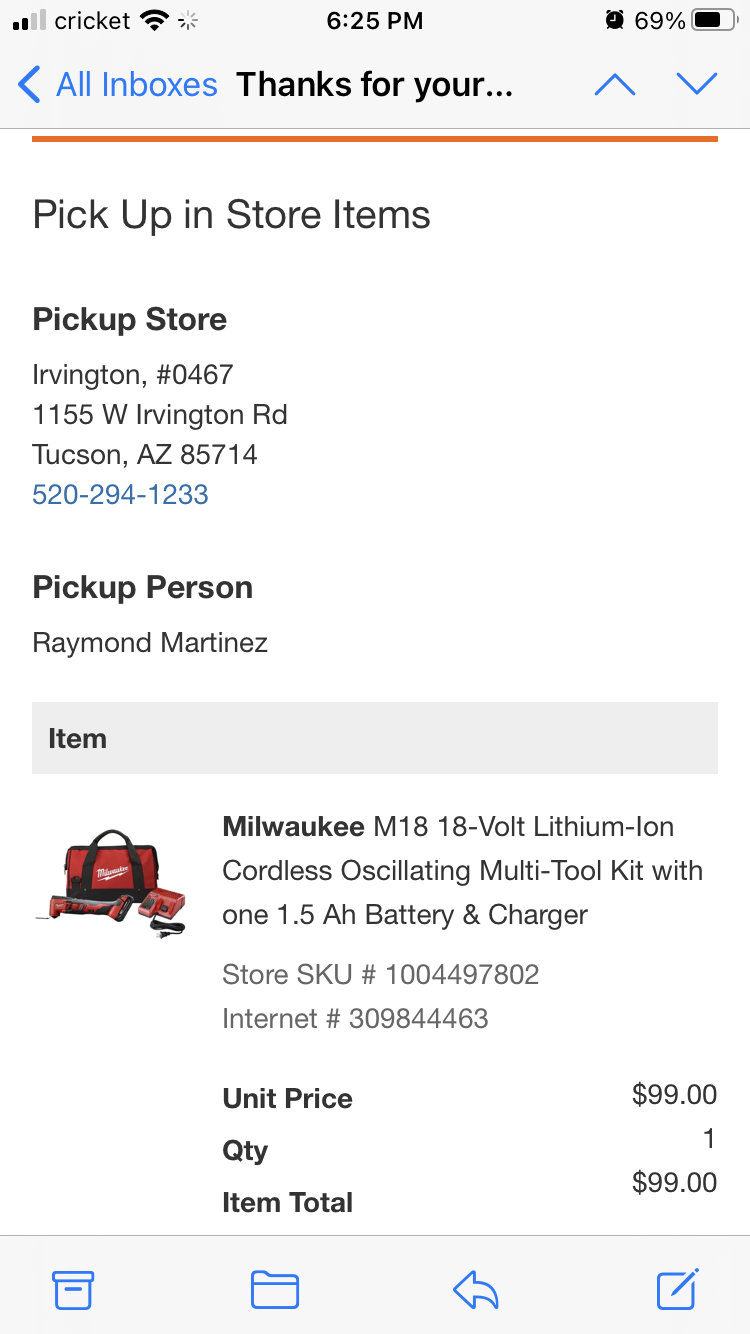Tap the reply arrow icon

point(475,1290)
